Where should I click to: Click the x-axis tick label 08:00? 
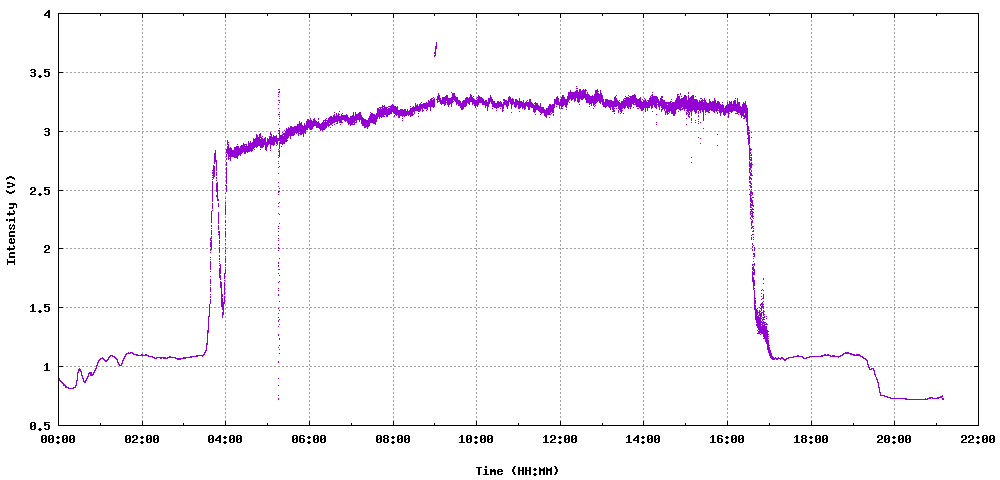coord(393,439)
